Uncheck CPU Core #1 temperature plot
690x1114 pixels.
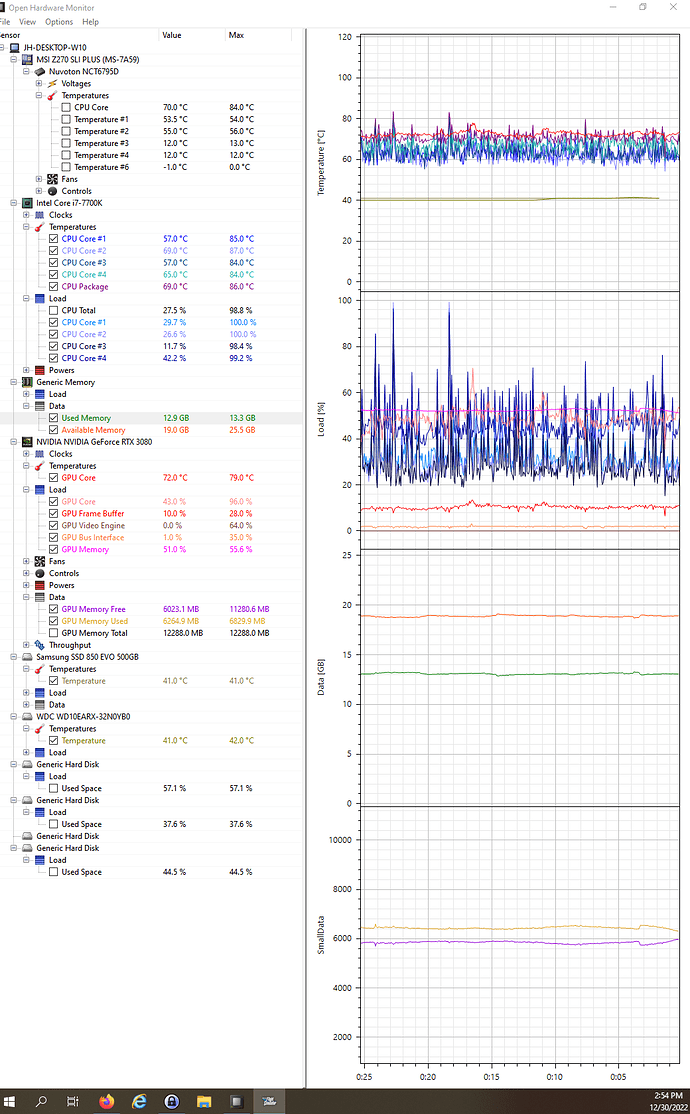point(53,239)
